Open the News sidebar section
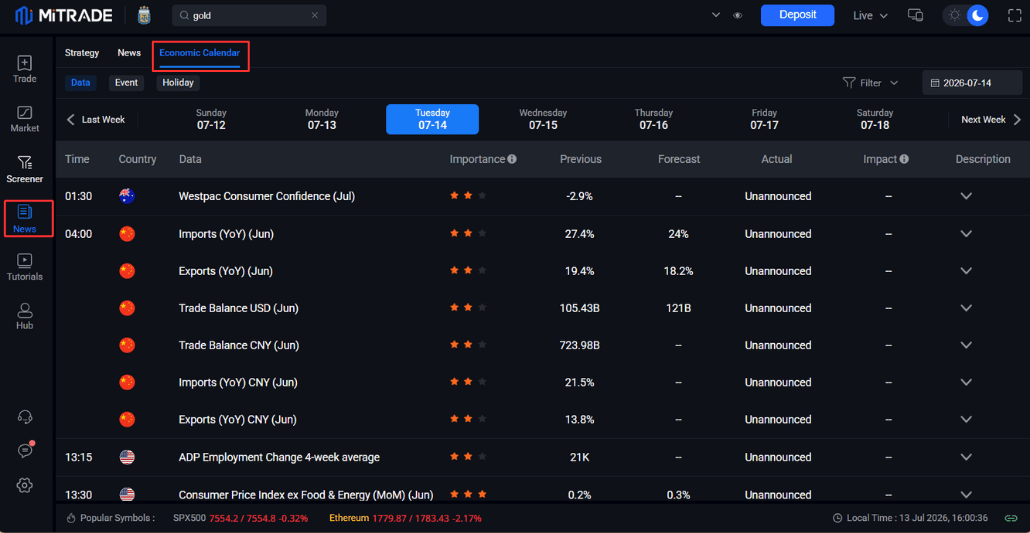Image resolution: width=1030 pixels, height=533 pixels. (x=25, y=220)
